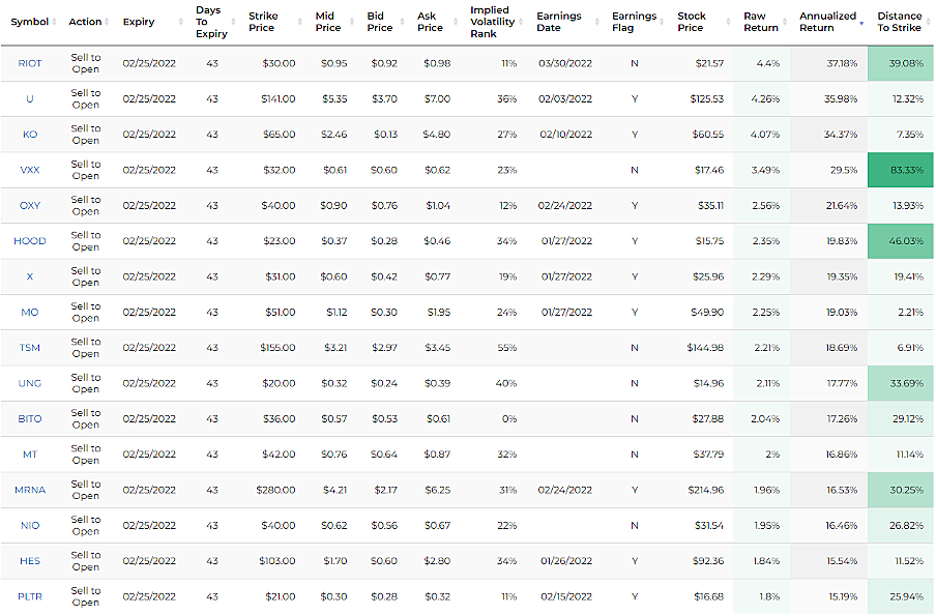Open the PLTR symbol link
The height and width of the screenshot is (616, 936).
tap(30, 596)
